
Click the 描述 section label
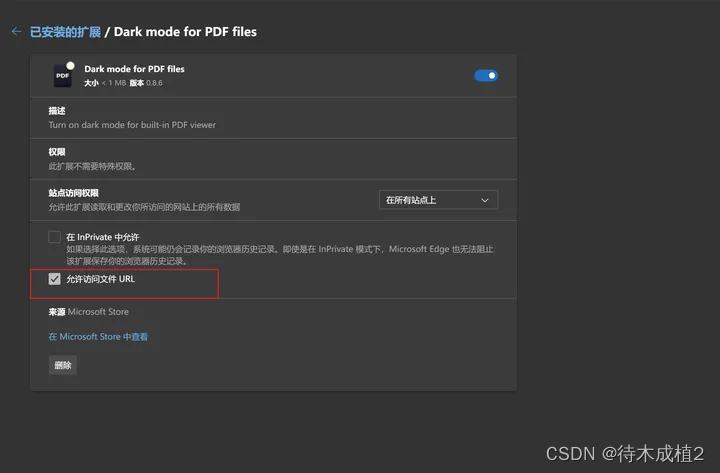coord(57,111)
